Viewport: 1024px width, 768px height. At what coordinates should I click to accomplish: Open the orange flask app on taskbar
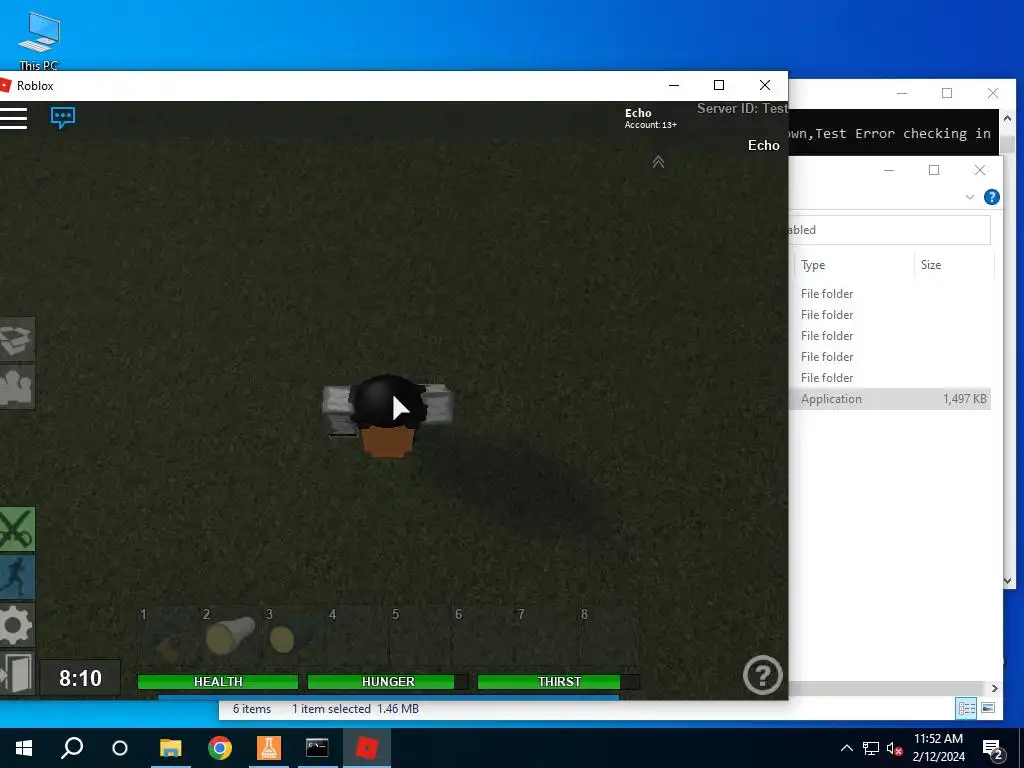[269, 748]
